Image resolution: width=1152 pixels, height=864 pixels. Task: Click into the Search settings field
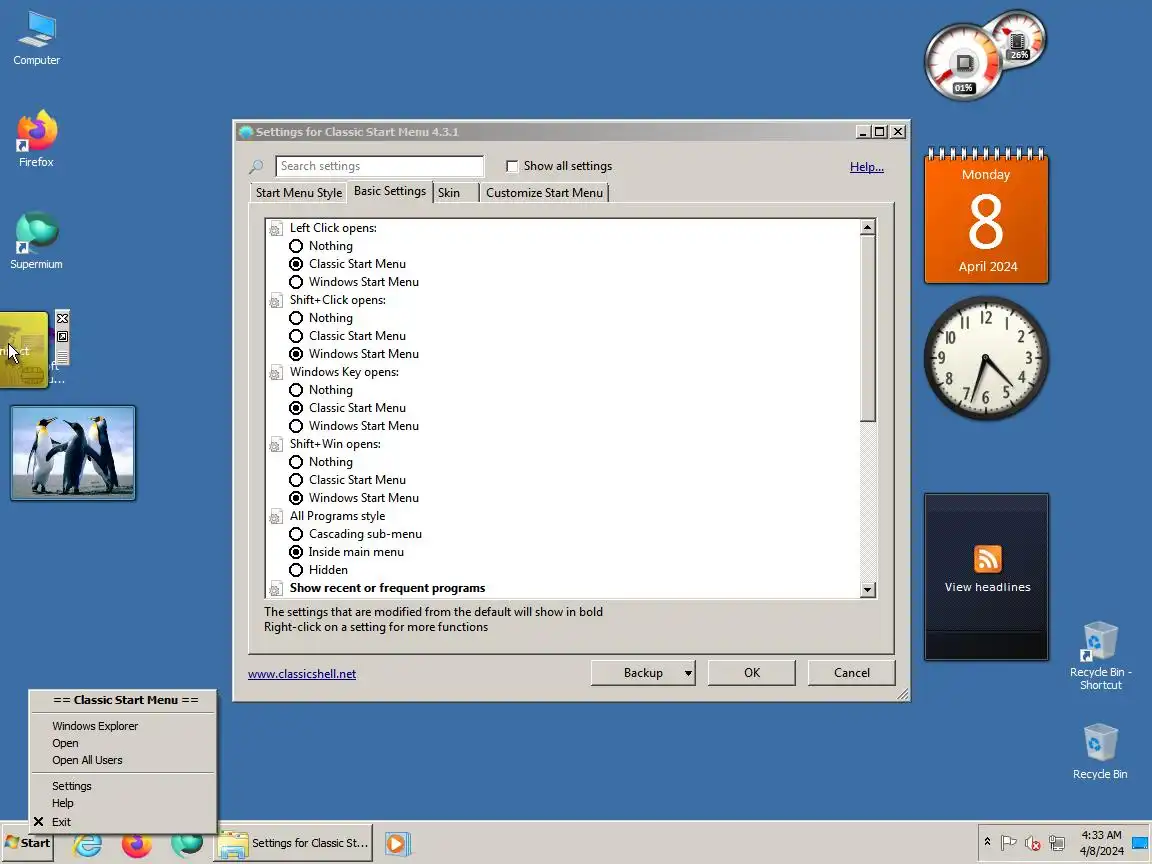[x=380, y=166]
